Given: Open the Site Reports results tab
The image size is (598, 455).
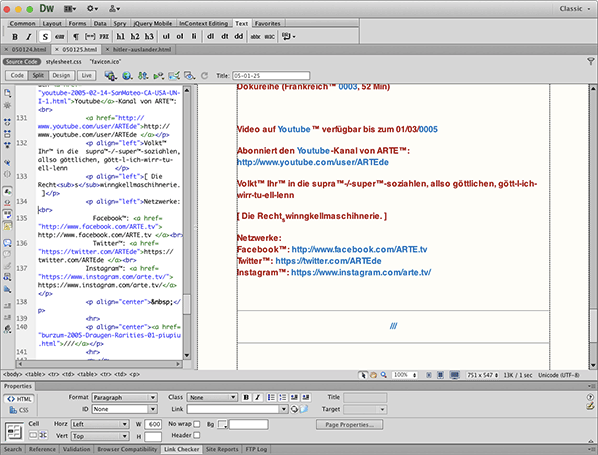Looking at the screenshot, I should [222, 449].
